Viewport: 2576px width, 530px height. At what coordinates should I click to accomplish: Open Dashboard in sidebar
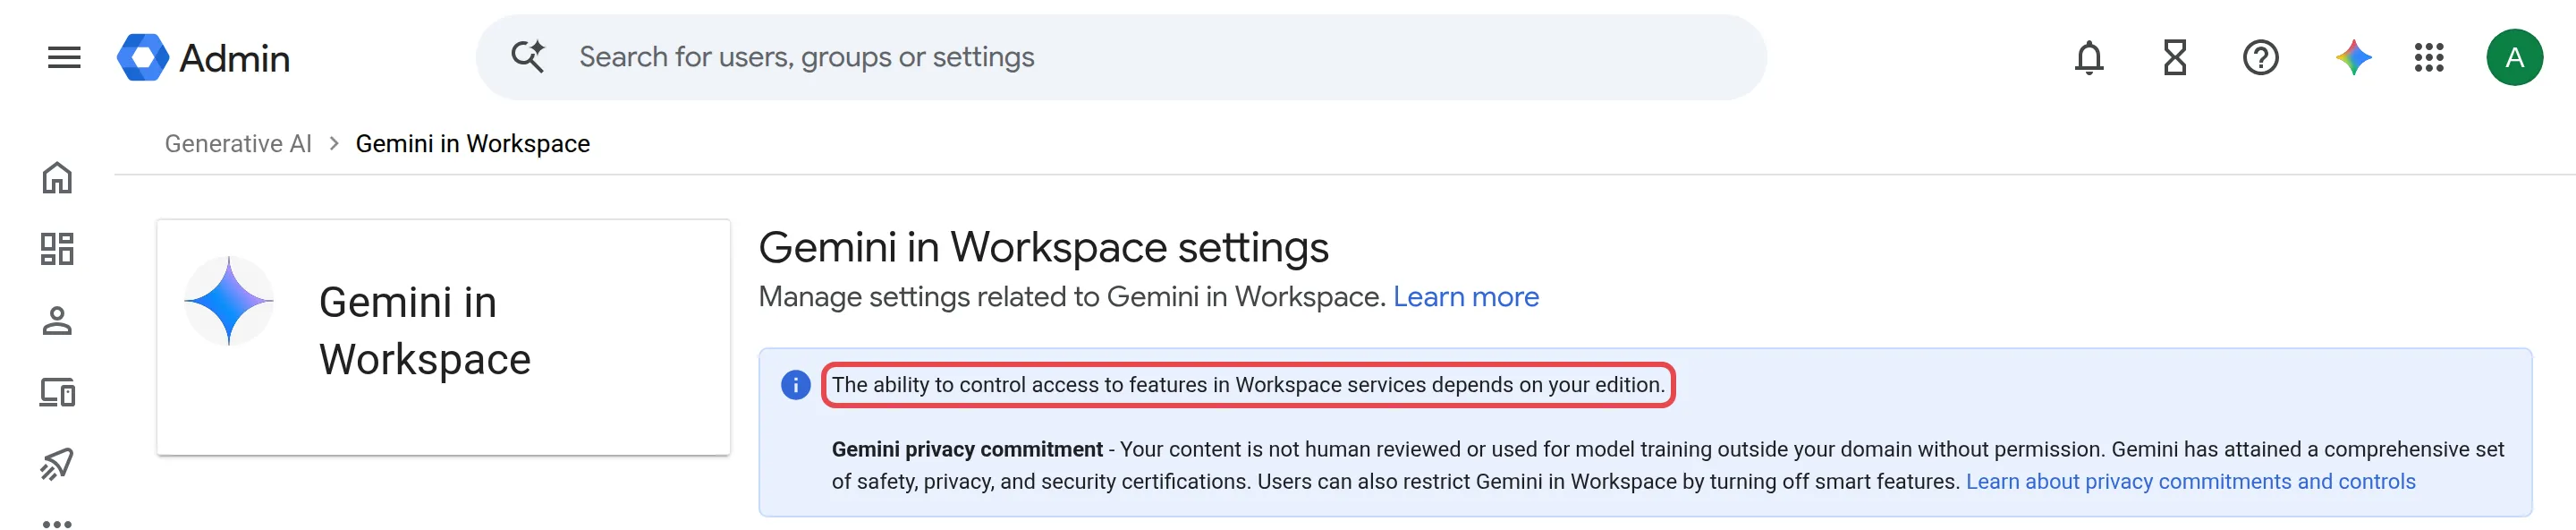click(x=57, y=249)
